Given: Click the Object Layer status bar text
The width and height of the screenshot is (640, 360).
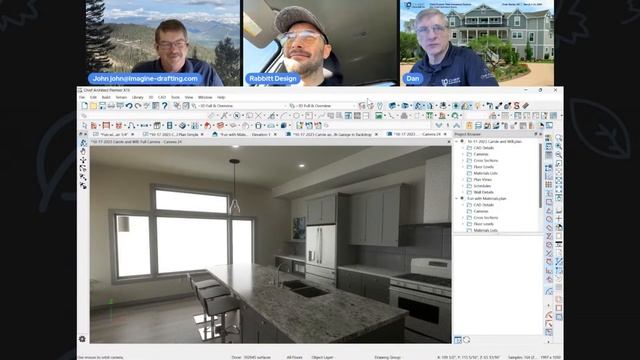Looking at the screenshot, I should [x=322, y=357].
